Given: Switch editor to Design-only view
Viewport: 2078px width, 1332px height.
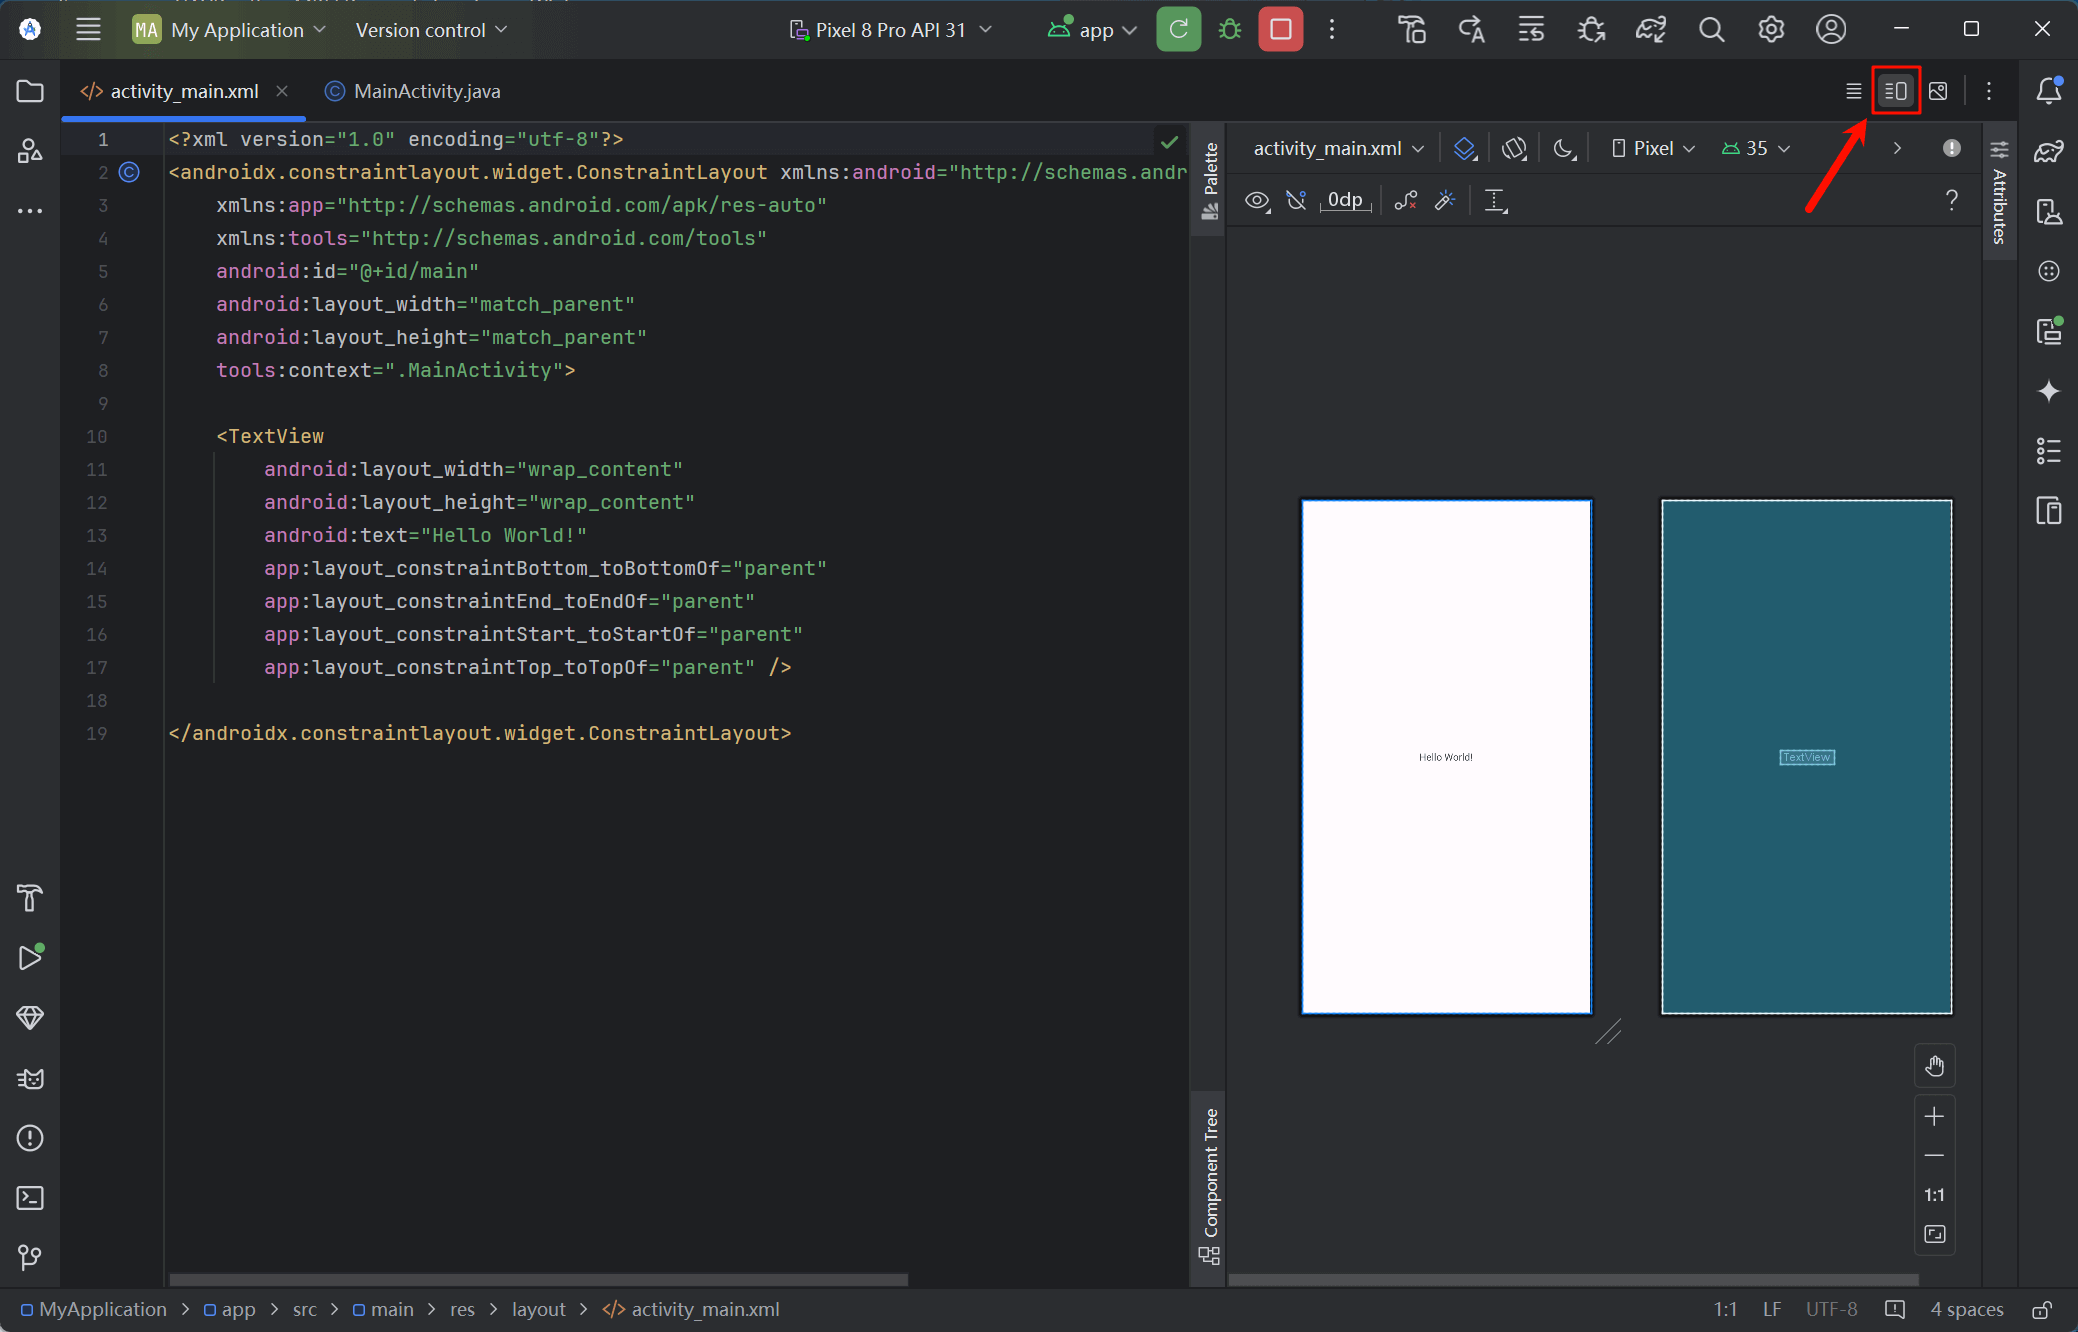Looking at the screenshot, I should click(x=1938, y=91).
